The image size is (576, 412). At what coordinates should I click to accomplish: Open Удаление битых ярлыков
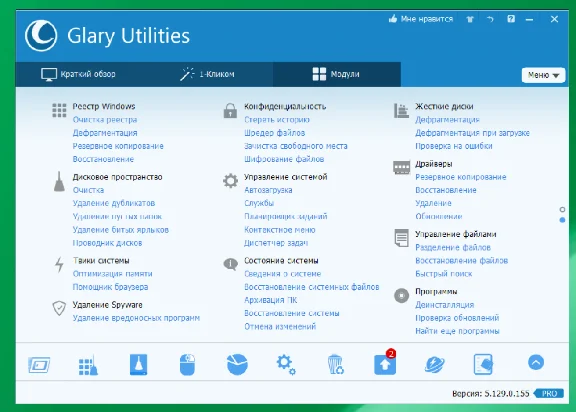tap(120, 230)
